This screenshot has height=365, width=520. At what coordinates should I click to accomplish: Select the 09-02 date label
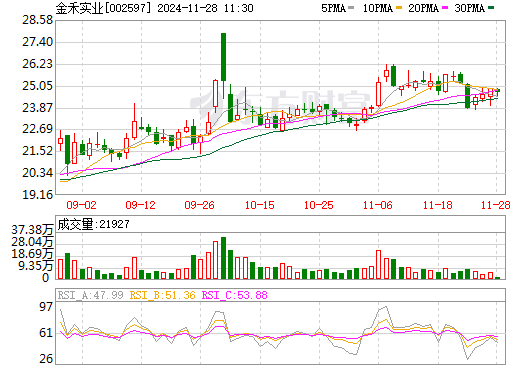point(81,205)
